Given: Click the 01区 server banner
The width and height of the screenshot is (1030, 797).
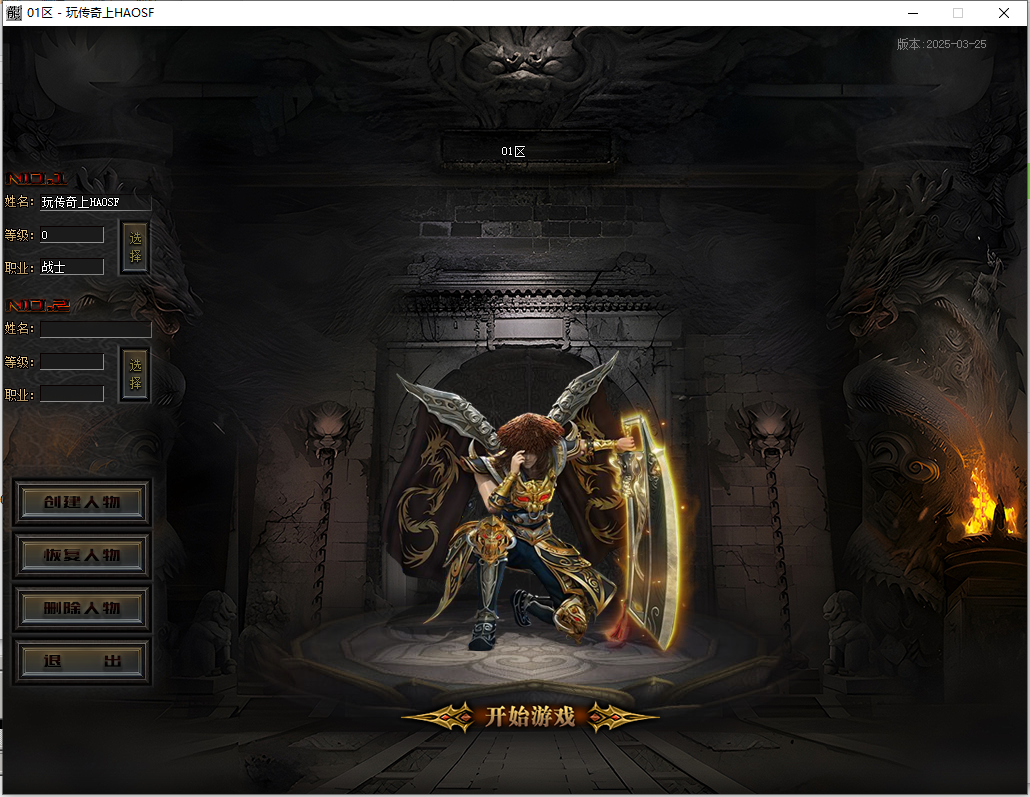Looking at the screenshot, I should 513,151.
